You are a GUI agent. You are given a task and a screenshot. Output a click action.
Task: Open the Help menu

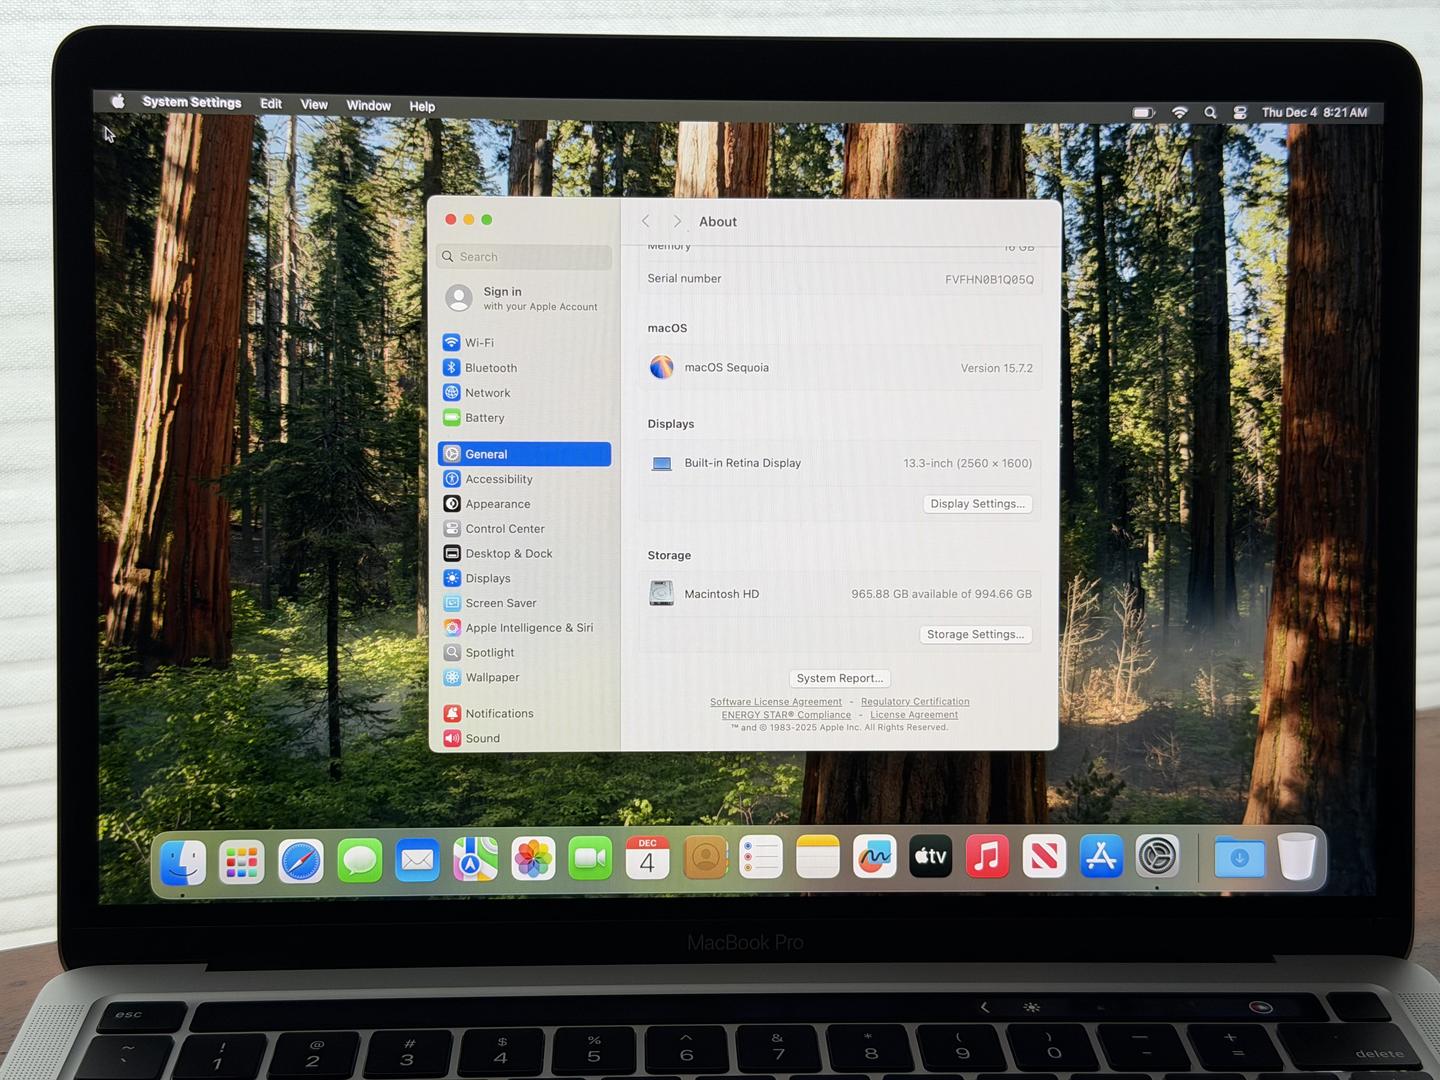pyautogui.click(x=422, y=106)
